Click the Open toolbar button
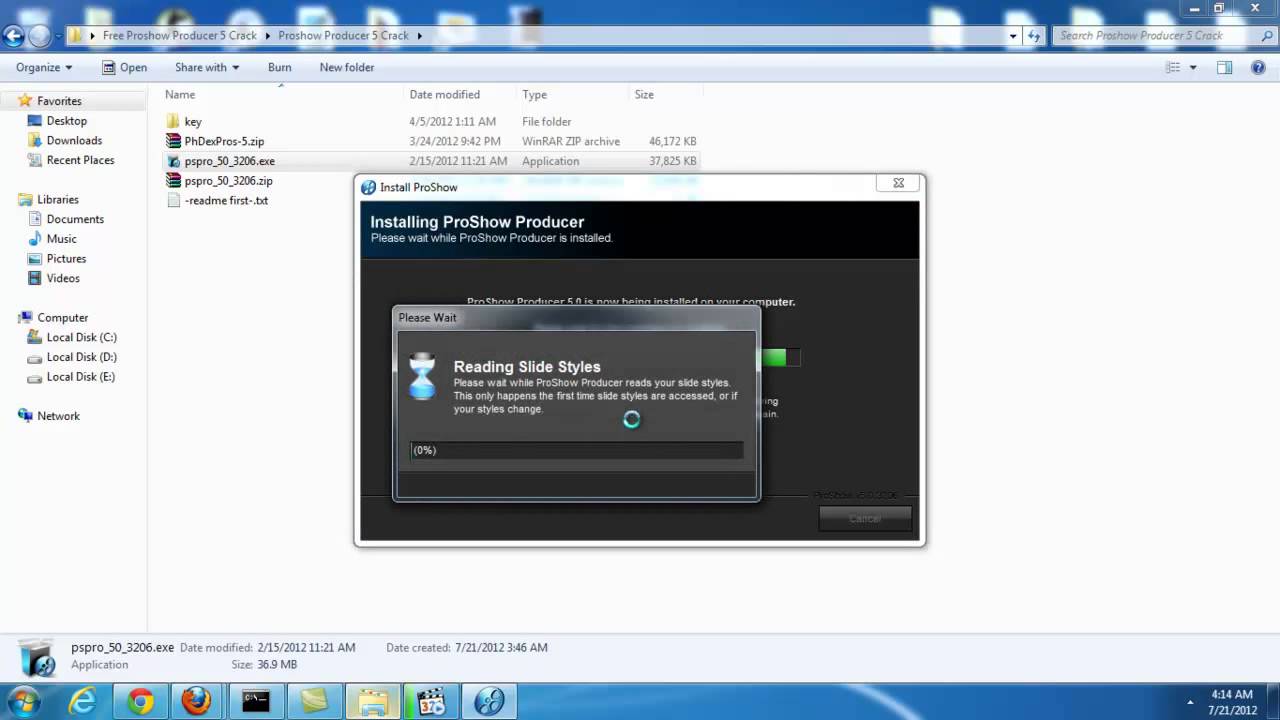The height and width of the screenshot is (720, 1280). 124,67
